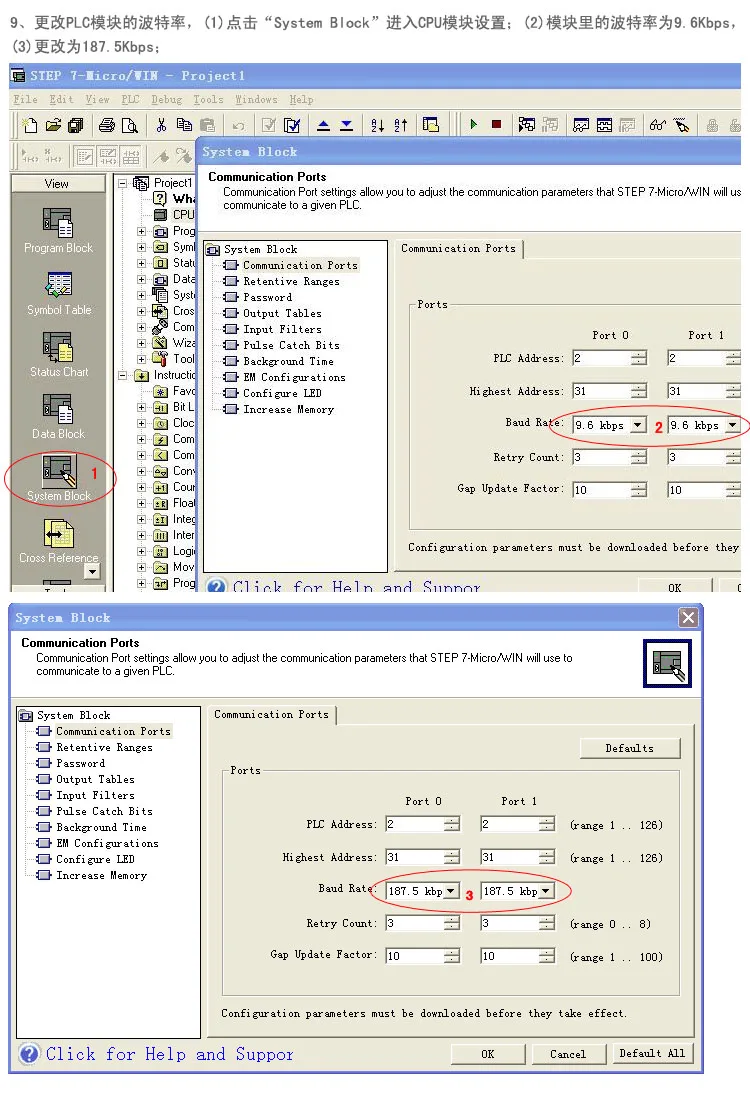This screenshot has width=750, height=1094.
Task: Open Status Chart in the View bar
Action: coord(59,354)
